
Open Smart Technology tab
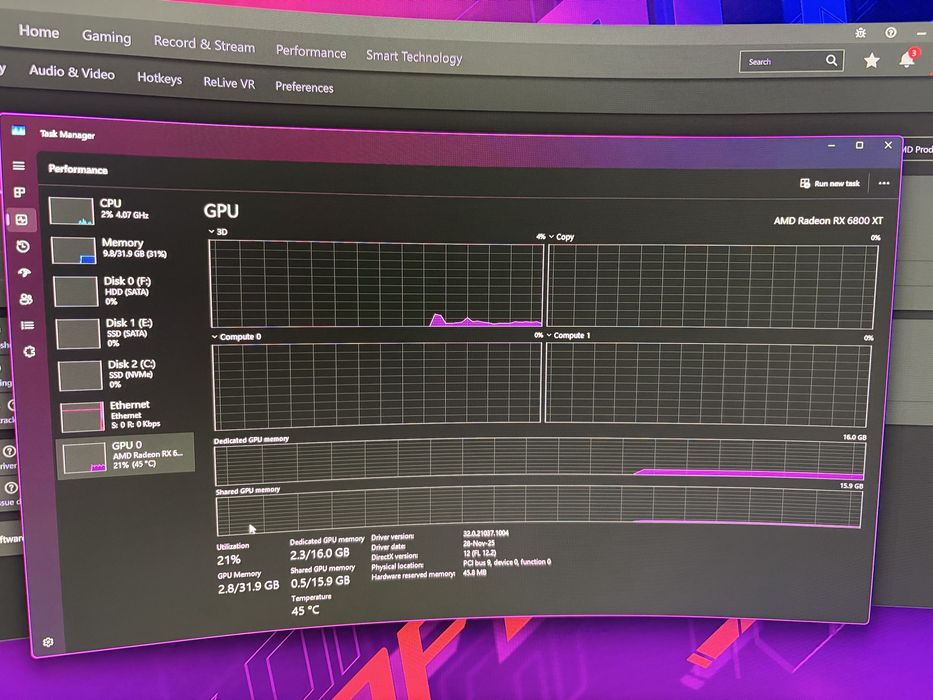tap(414, 57)
